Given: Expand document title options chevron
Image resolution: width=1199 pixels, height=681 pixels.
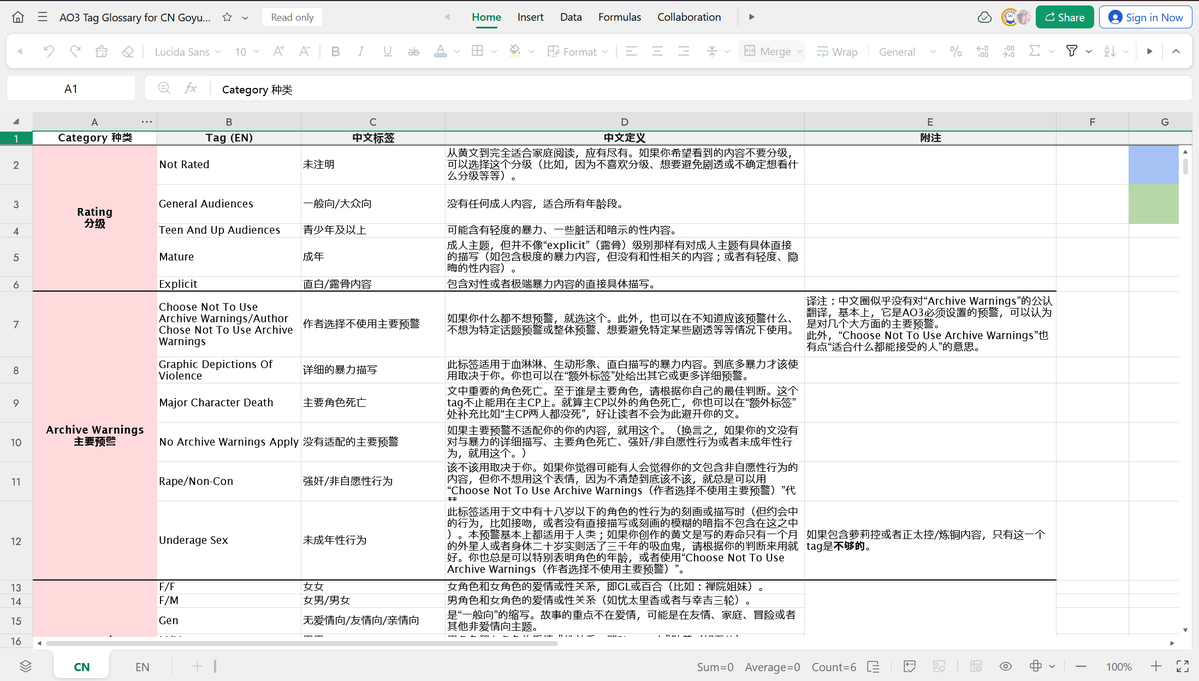Looking at the screenshot, I should (245, 18).
